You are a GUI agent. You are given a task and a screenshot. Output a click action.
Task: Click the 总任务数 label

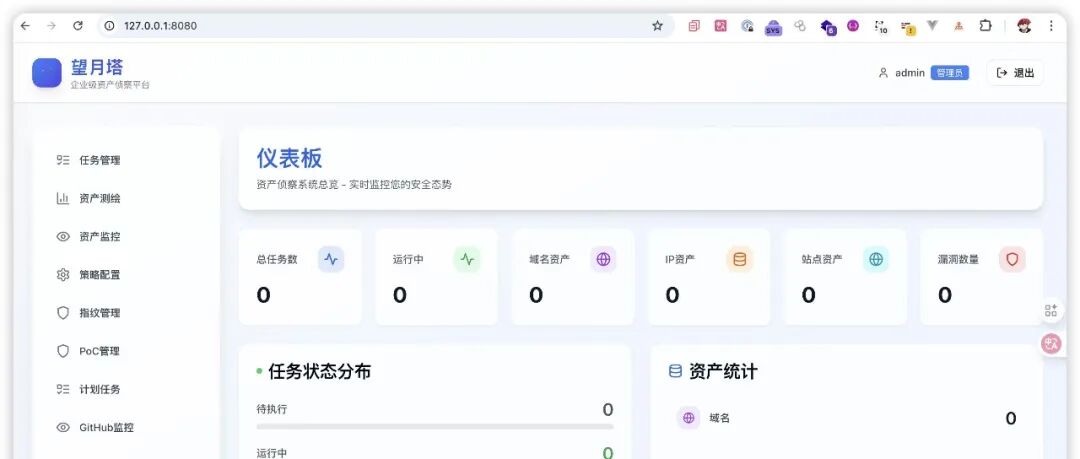(x=277, y=260)
